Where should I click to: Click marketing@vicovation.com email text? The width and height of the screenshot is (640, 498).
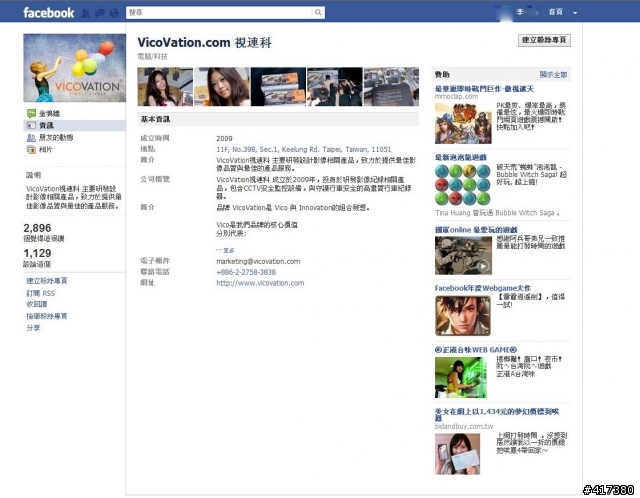tap(258, 261)
